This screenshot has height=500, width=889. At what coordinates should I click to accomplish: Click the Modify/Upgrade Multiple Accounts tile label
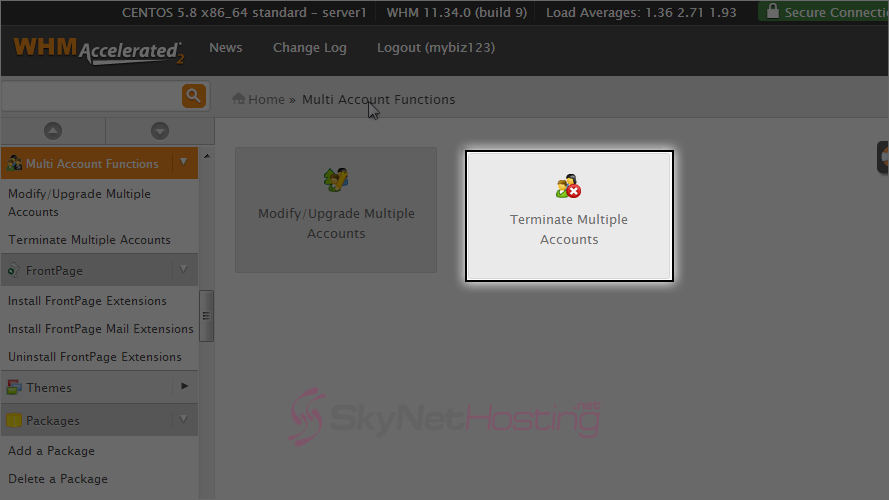tap(336, 223)
